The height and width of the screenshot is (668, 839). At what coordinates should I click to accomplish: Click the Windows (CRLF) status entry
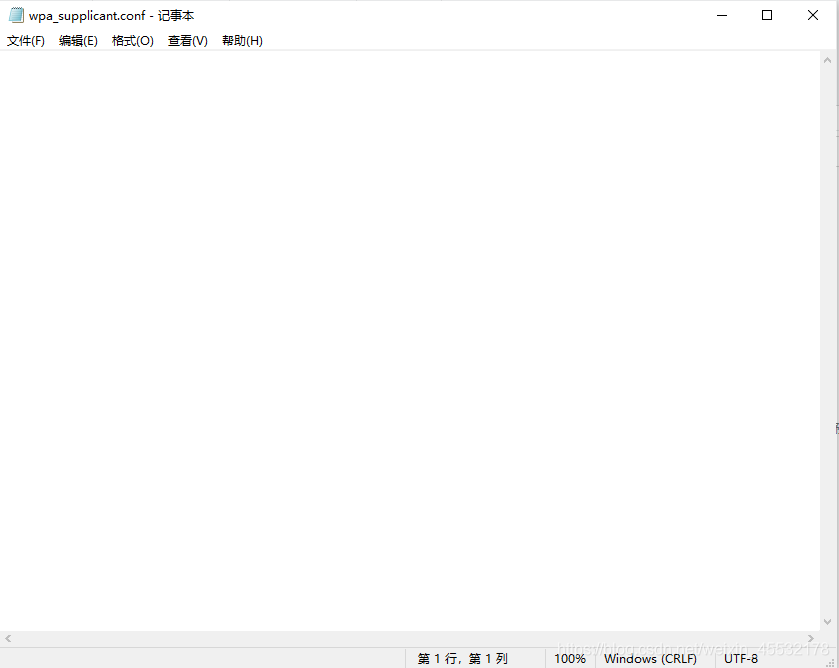click(650, 658)
